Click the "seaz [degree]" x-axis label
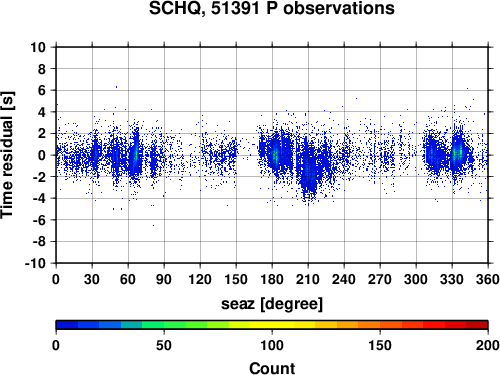This screenshot has width=500, height=375. tap(272, 304)
